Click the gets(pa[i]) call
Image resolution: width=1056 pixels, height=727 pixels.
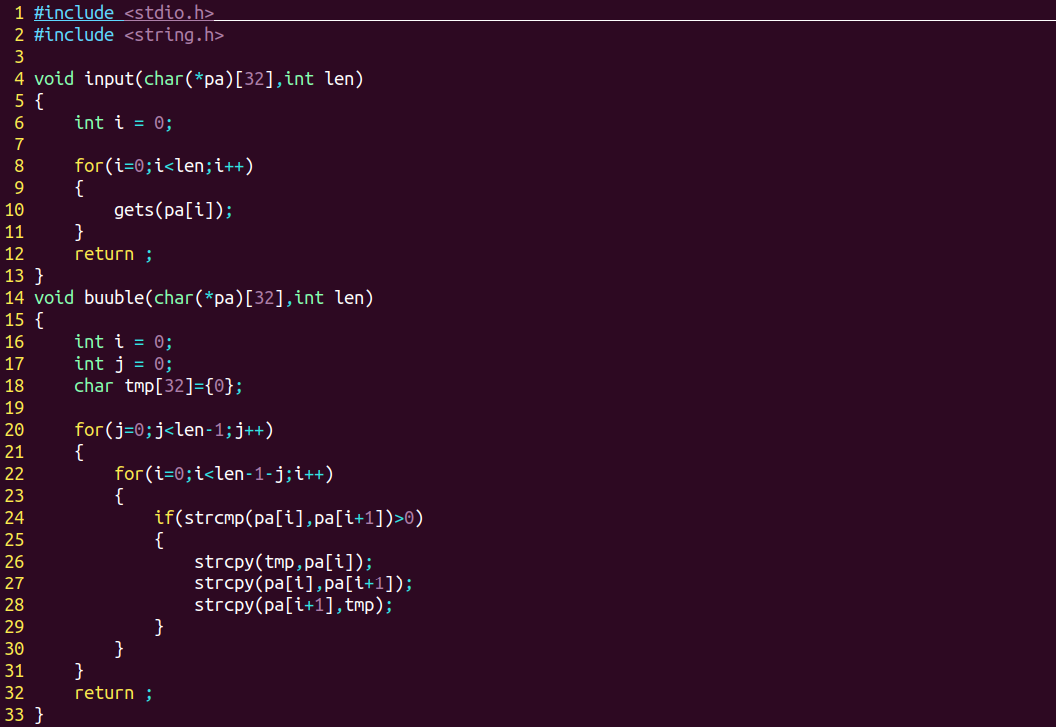pos(173,210)
